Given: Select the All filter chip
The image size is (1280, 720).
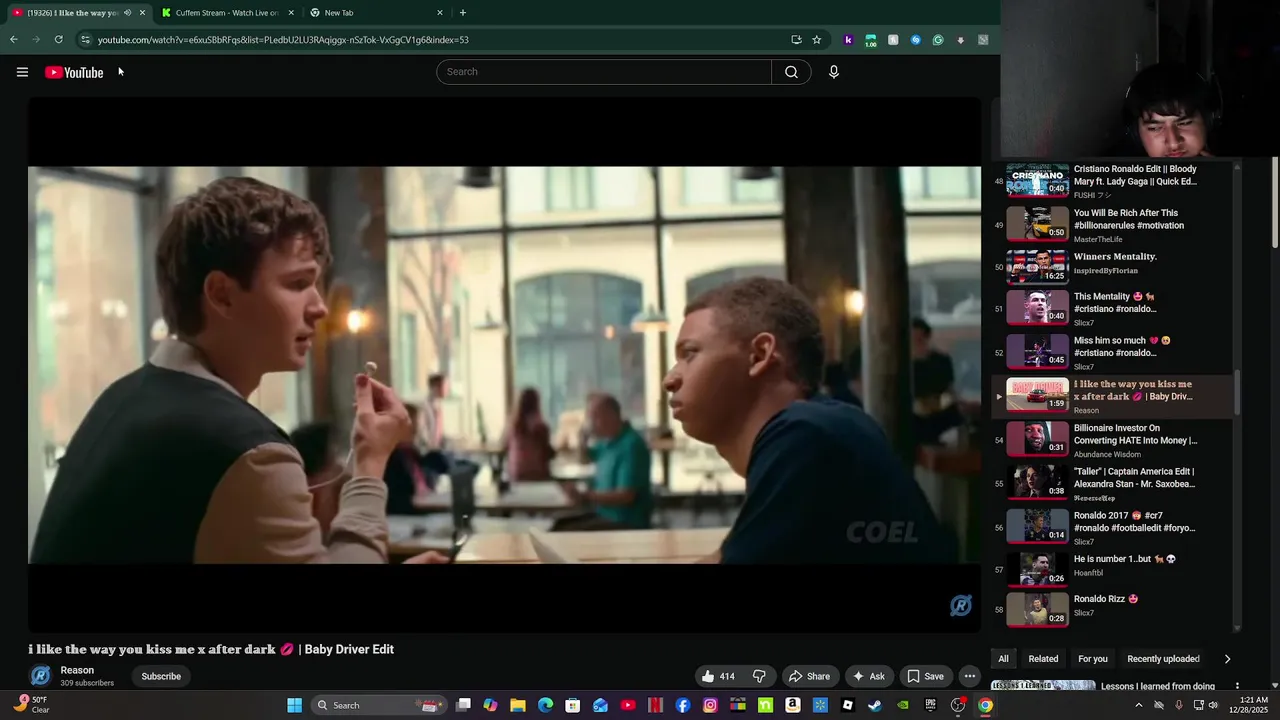Looking at the screenshot, I should coord(1003,659).
